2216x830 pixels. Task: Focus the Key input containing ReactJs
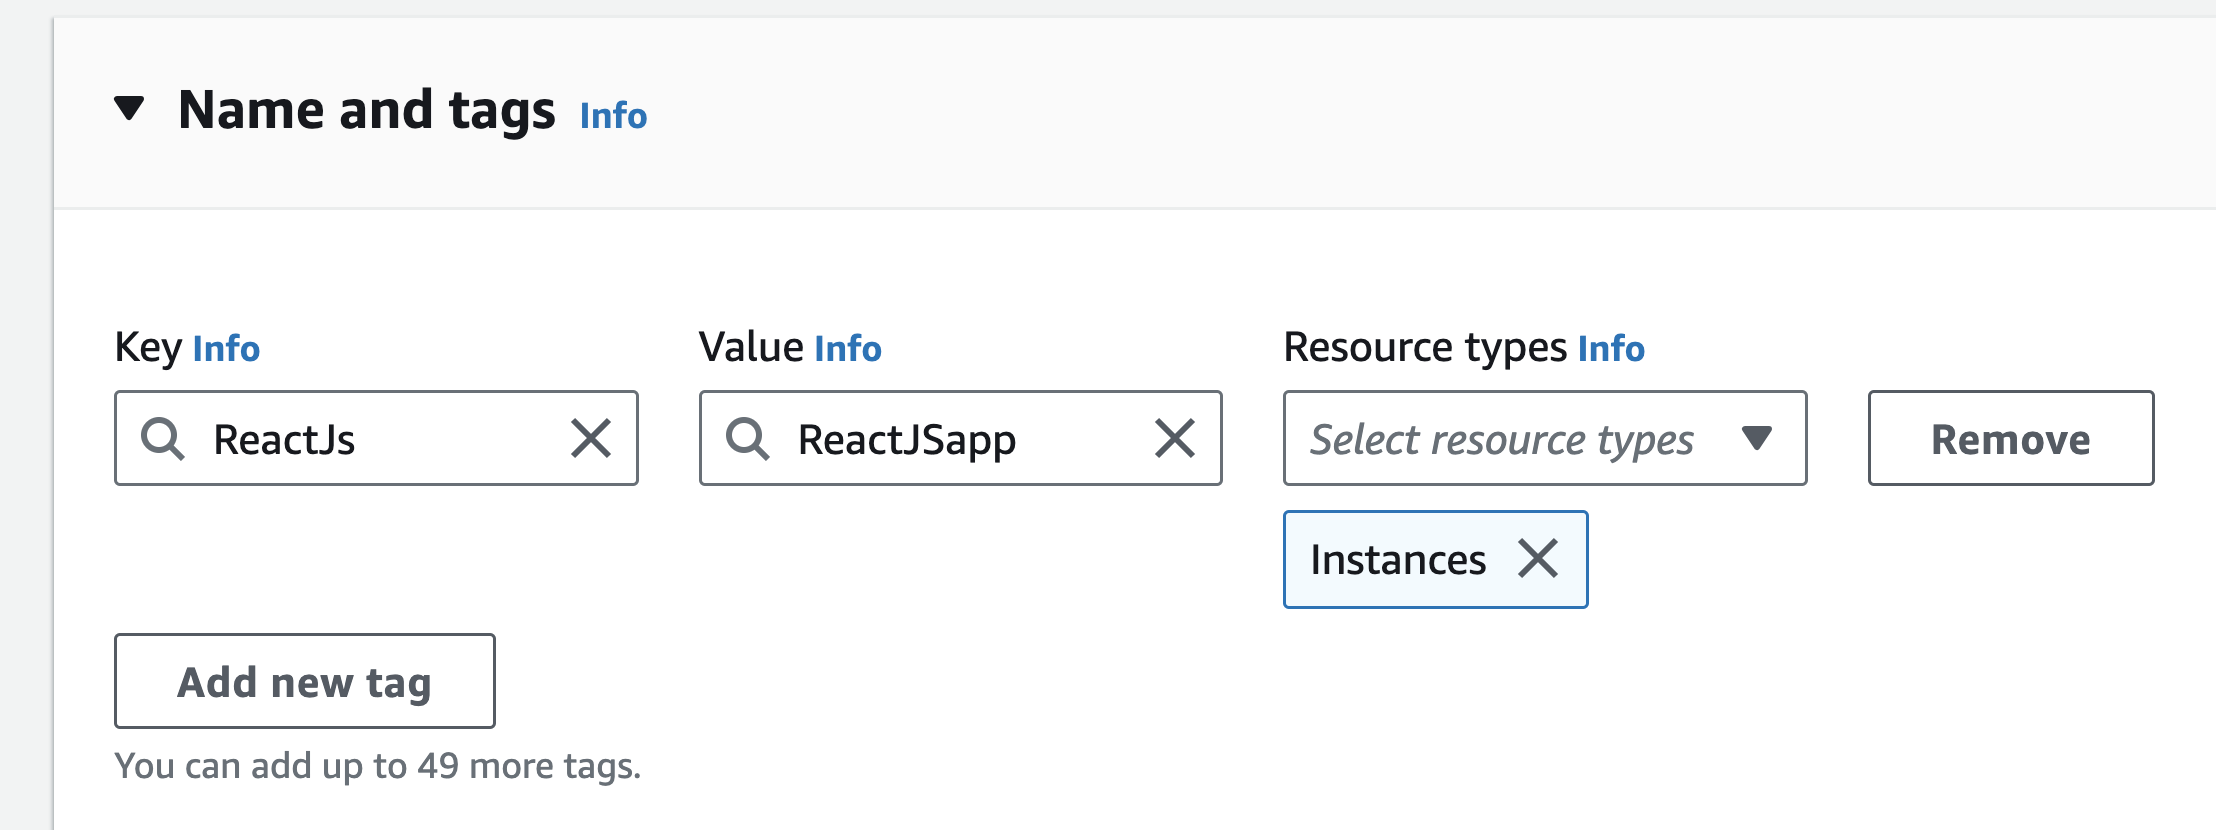[x=376, y=438]
